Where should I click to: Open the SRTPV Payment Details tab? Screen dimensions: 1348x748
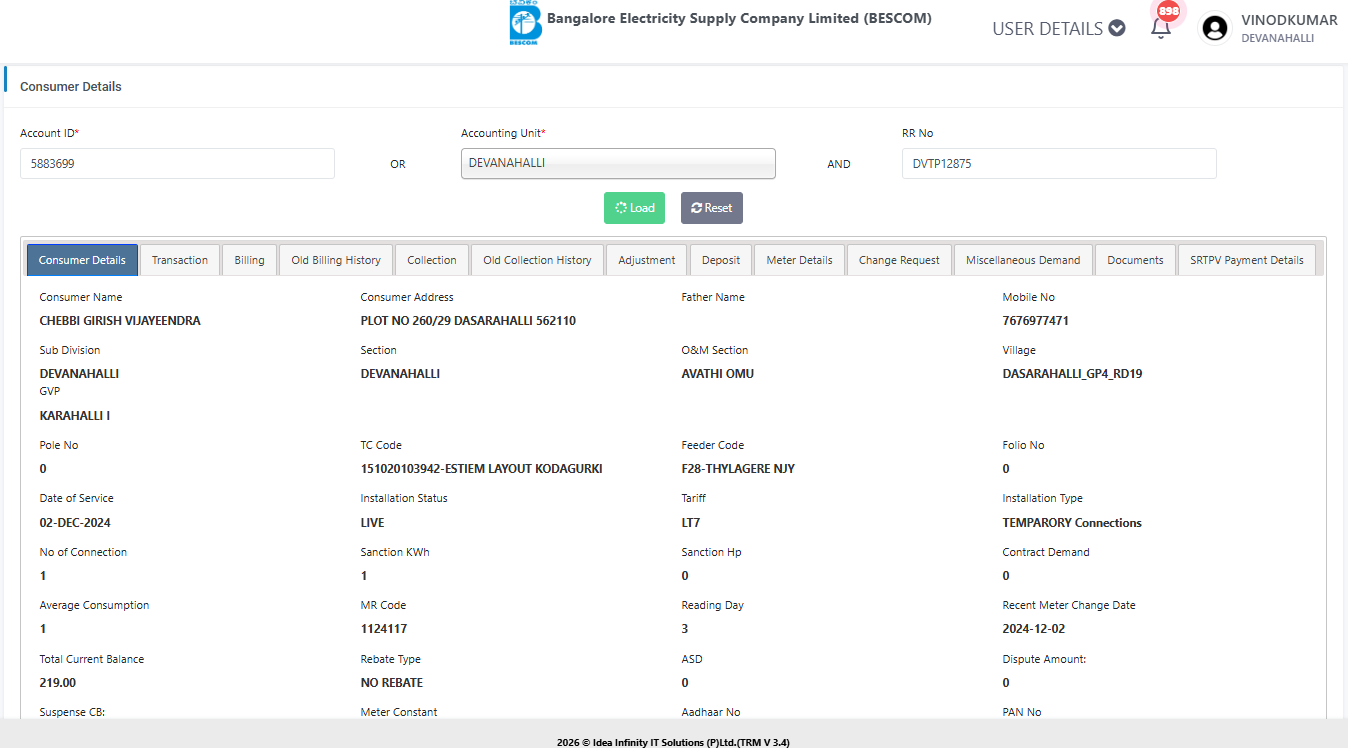pos(1246,260)
